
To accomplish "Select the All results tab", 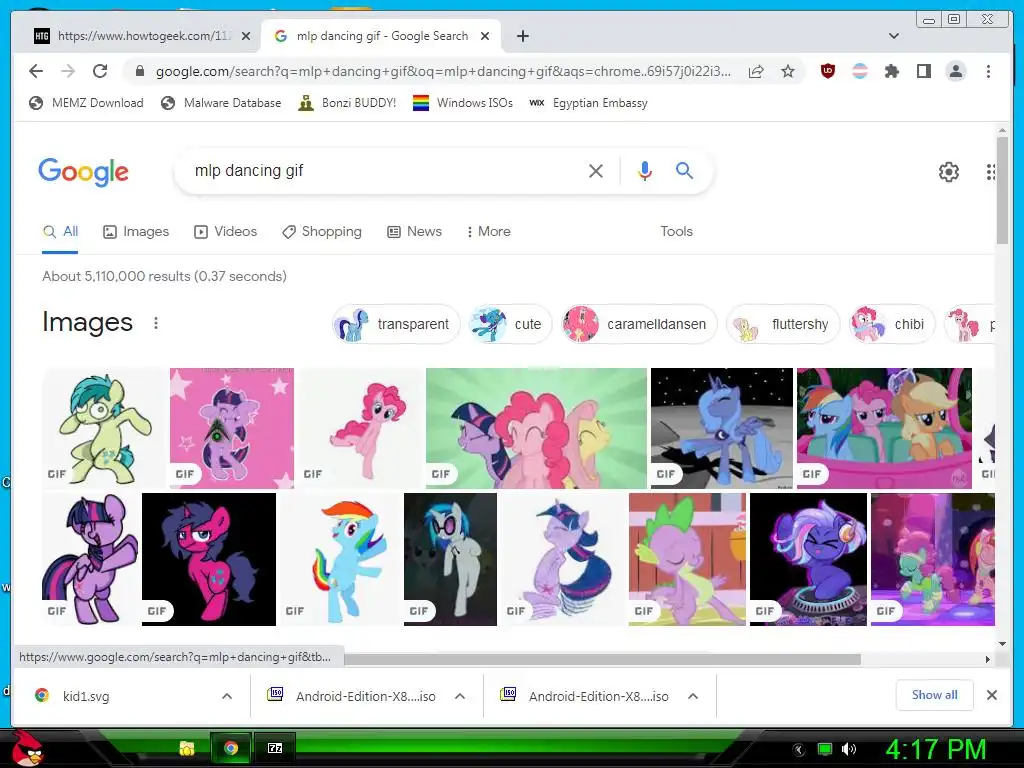I will (60, 231).
